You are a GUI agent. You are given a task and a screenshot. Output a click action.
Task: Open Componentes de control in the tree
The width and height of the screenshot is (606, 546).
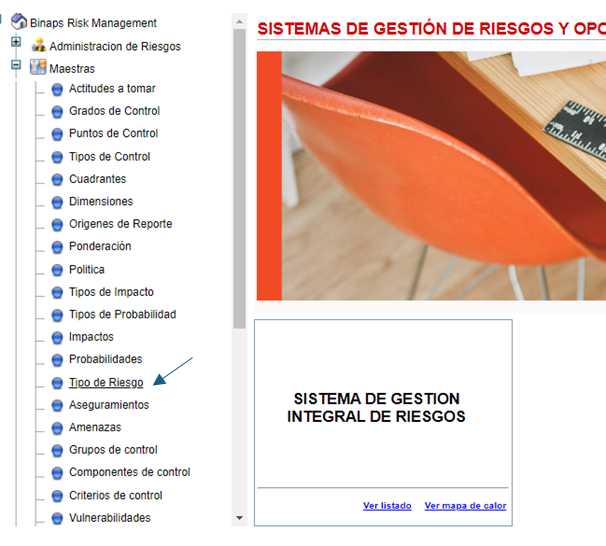[x=129, y=472]
